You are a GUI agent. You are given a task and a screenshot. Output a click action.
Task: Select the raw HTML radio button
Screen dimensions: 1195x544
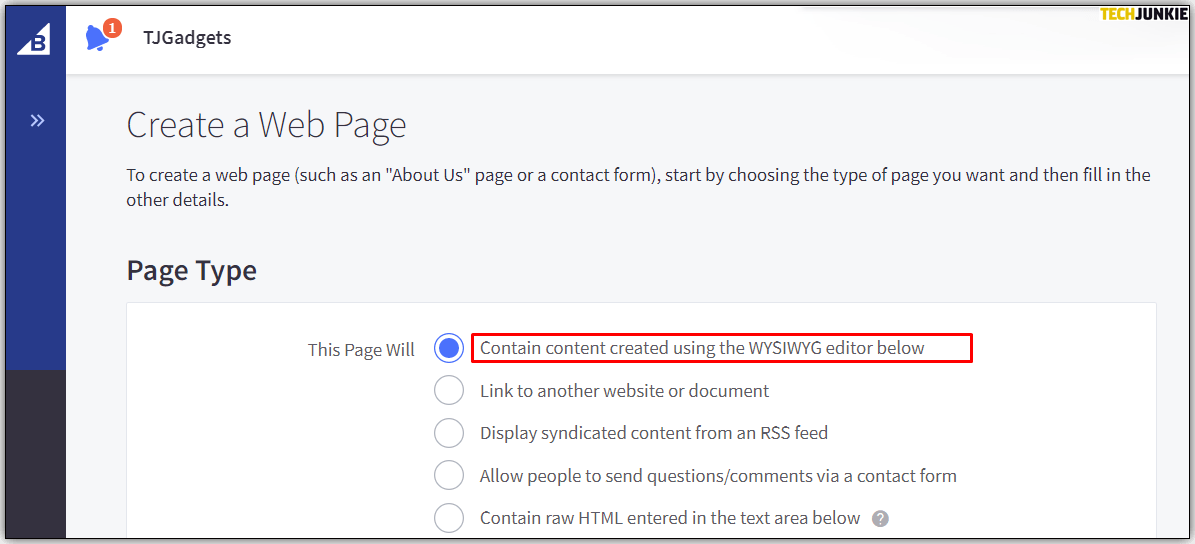449,518
